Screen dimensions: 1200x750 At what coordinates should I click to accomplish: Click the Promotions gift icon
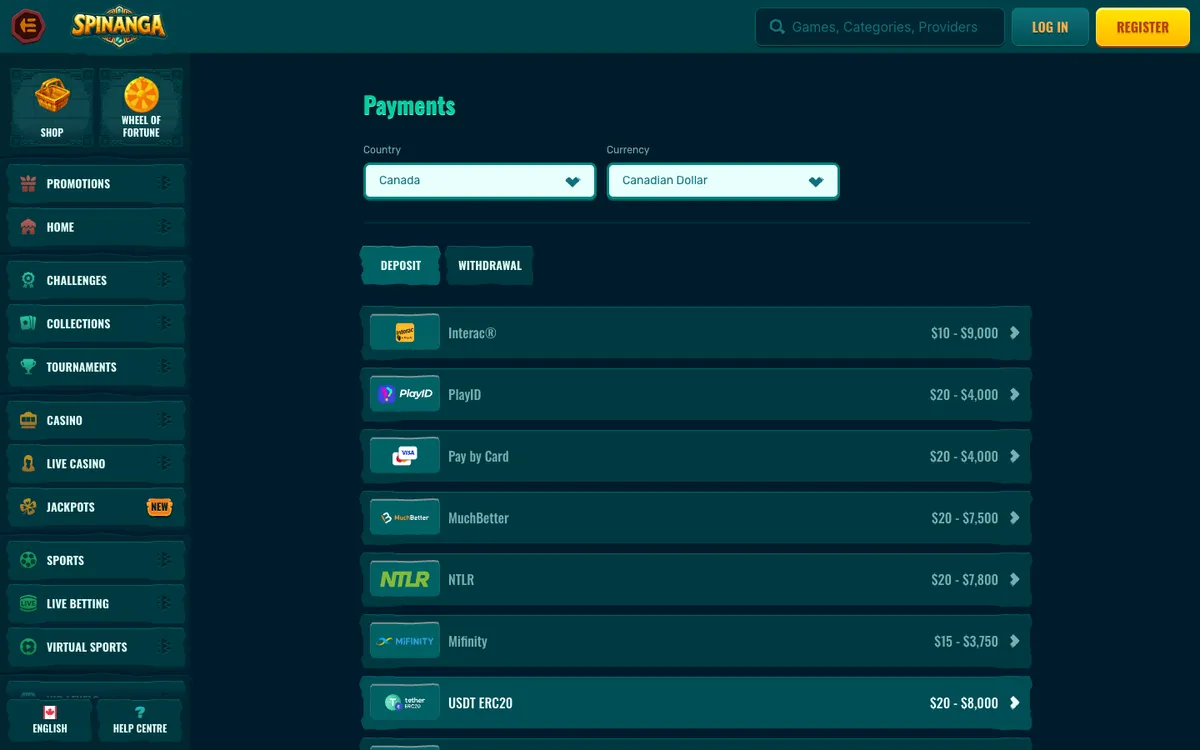pos(28,183)
